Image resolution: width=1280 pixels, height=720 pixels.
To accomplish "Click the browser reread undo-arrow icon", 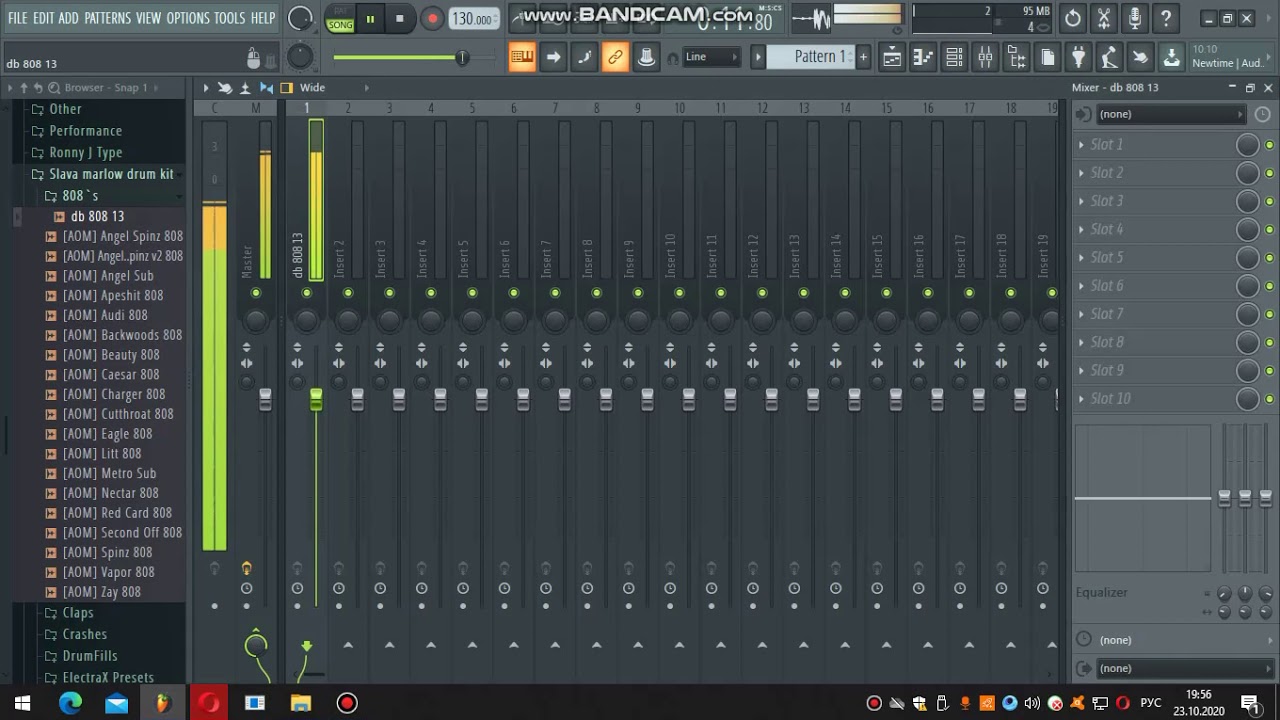I will pos(38,88).
